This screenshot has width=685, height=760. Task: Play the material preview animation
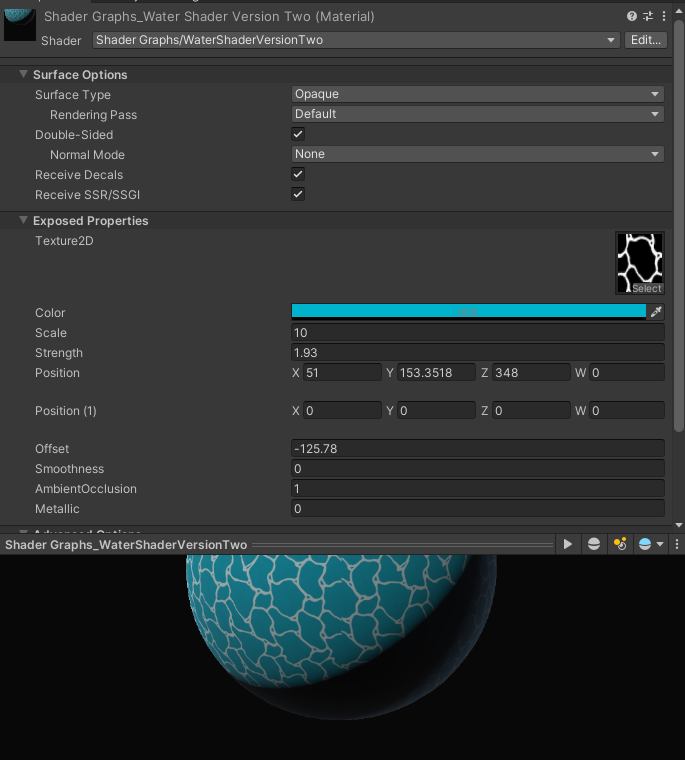(568, 544)
